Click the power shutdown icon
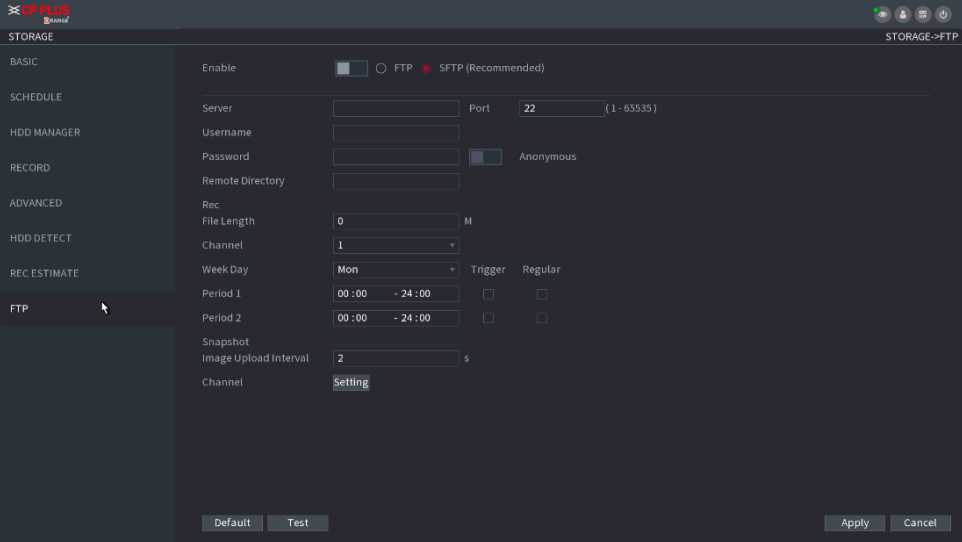This screenshot has width=962, height=542. click(942, 14)
